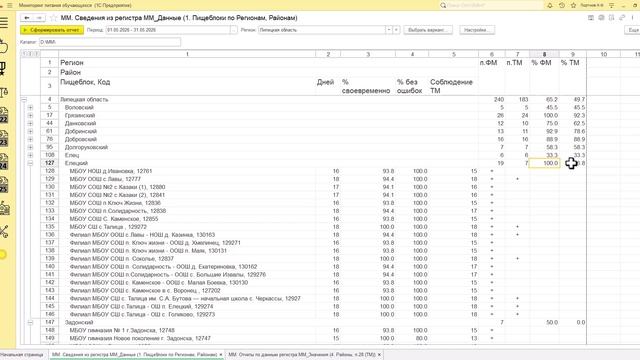Go forward with the right arrow button

coord(39,18)
